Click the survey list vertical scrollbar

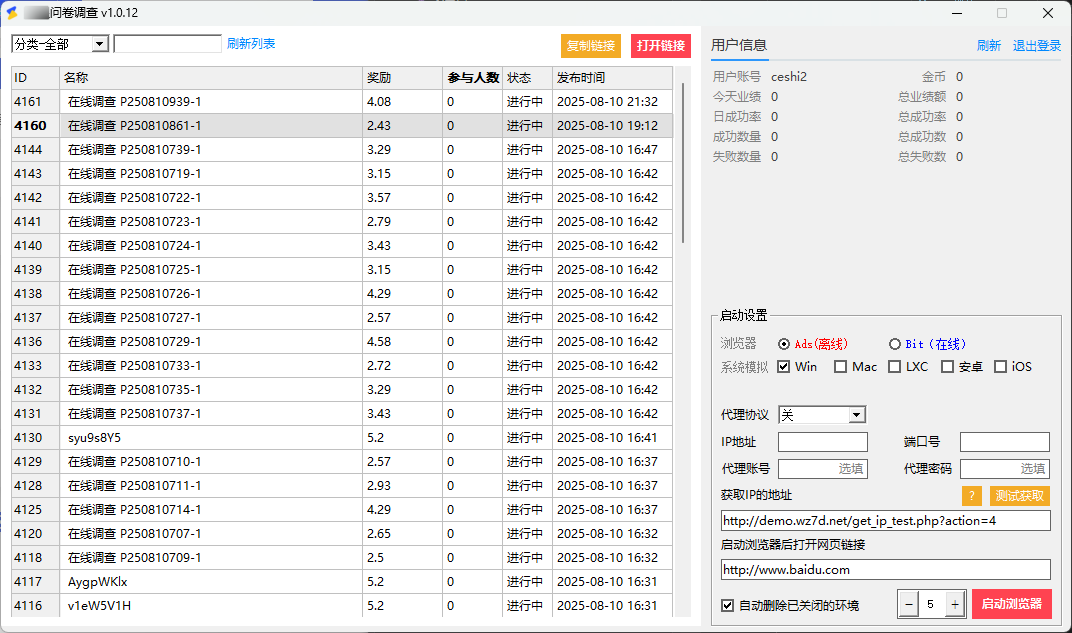point(684,162)
